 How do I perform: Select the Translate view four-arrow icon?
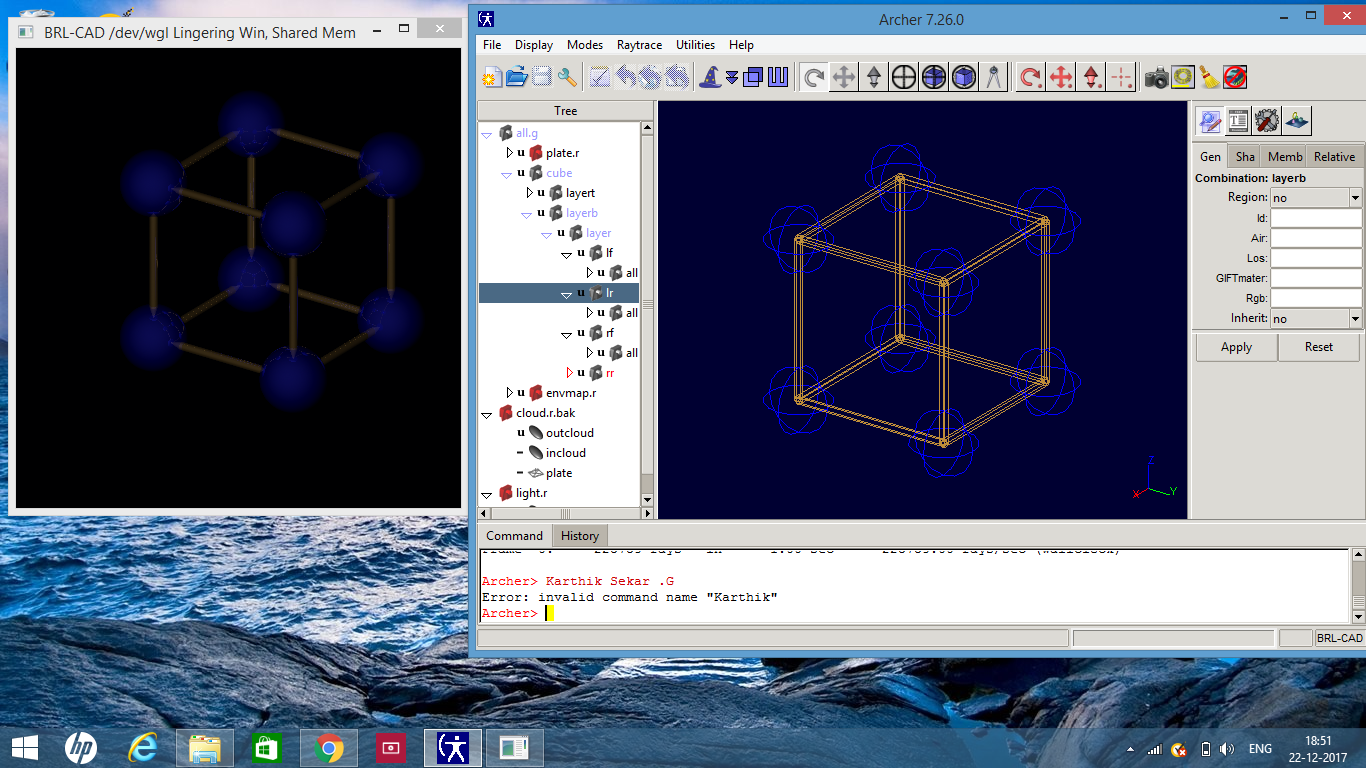(844, 77)
